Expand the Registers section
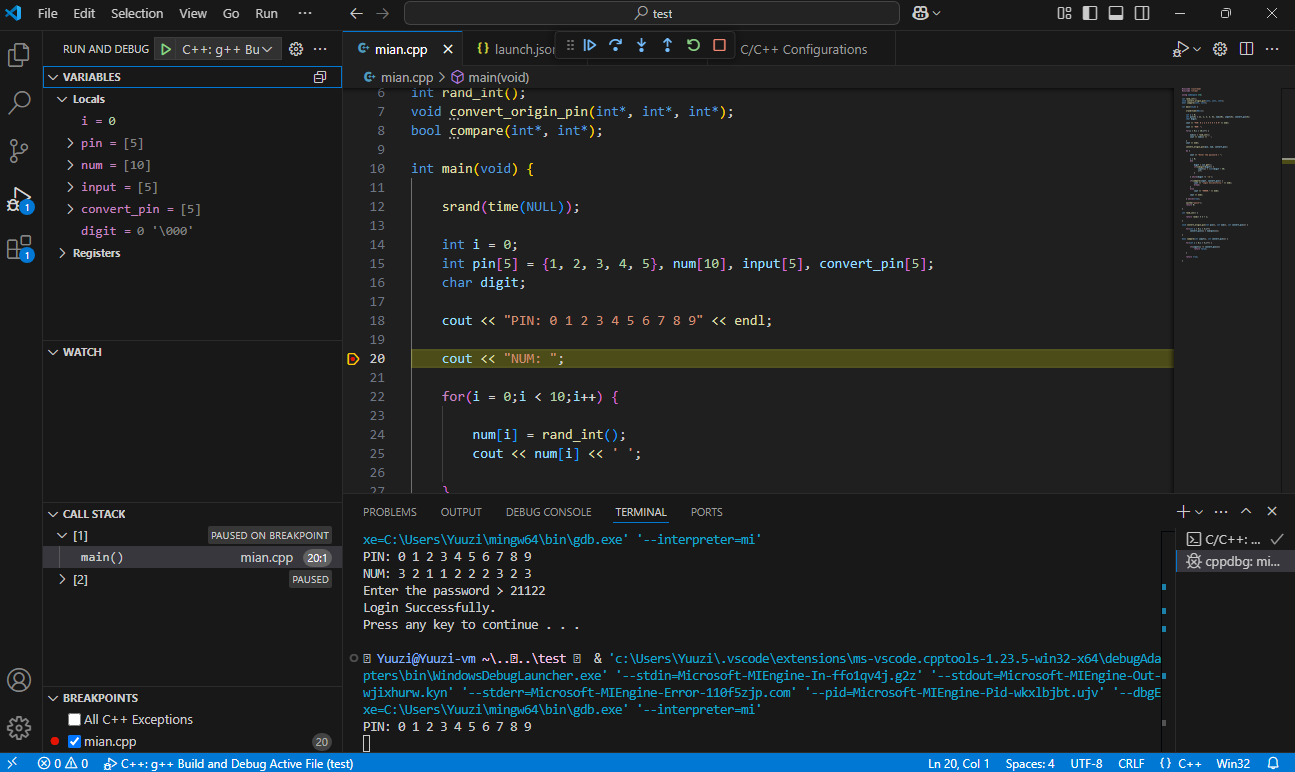The height and width of the screenshot is (772, 1295). [x=60, y=253]
